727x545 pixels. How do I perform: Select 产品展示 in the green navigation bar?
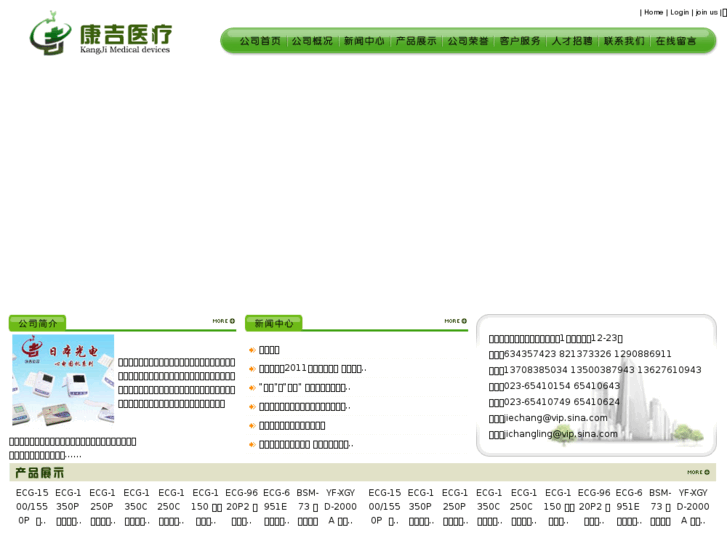pos(416,41)
